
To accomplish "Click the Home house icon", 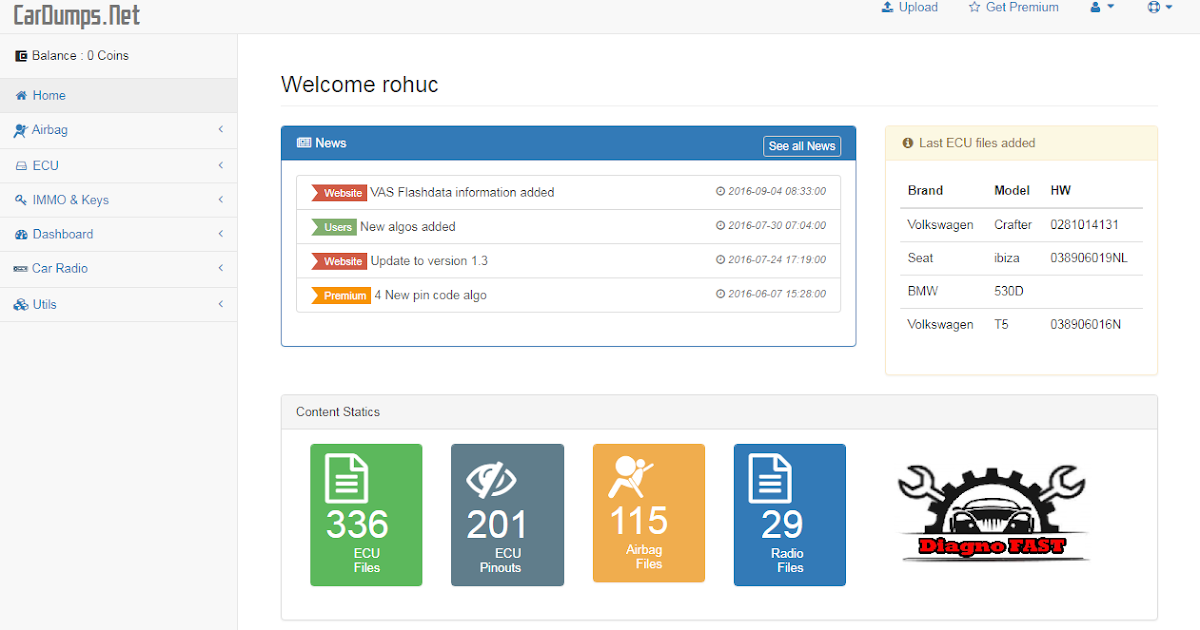I will tap(21, 96).
